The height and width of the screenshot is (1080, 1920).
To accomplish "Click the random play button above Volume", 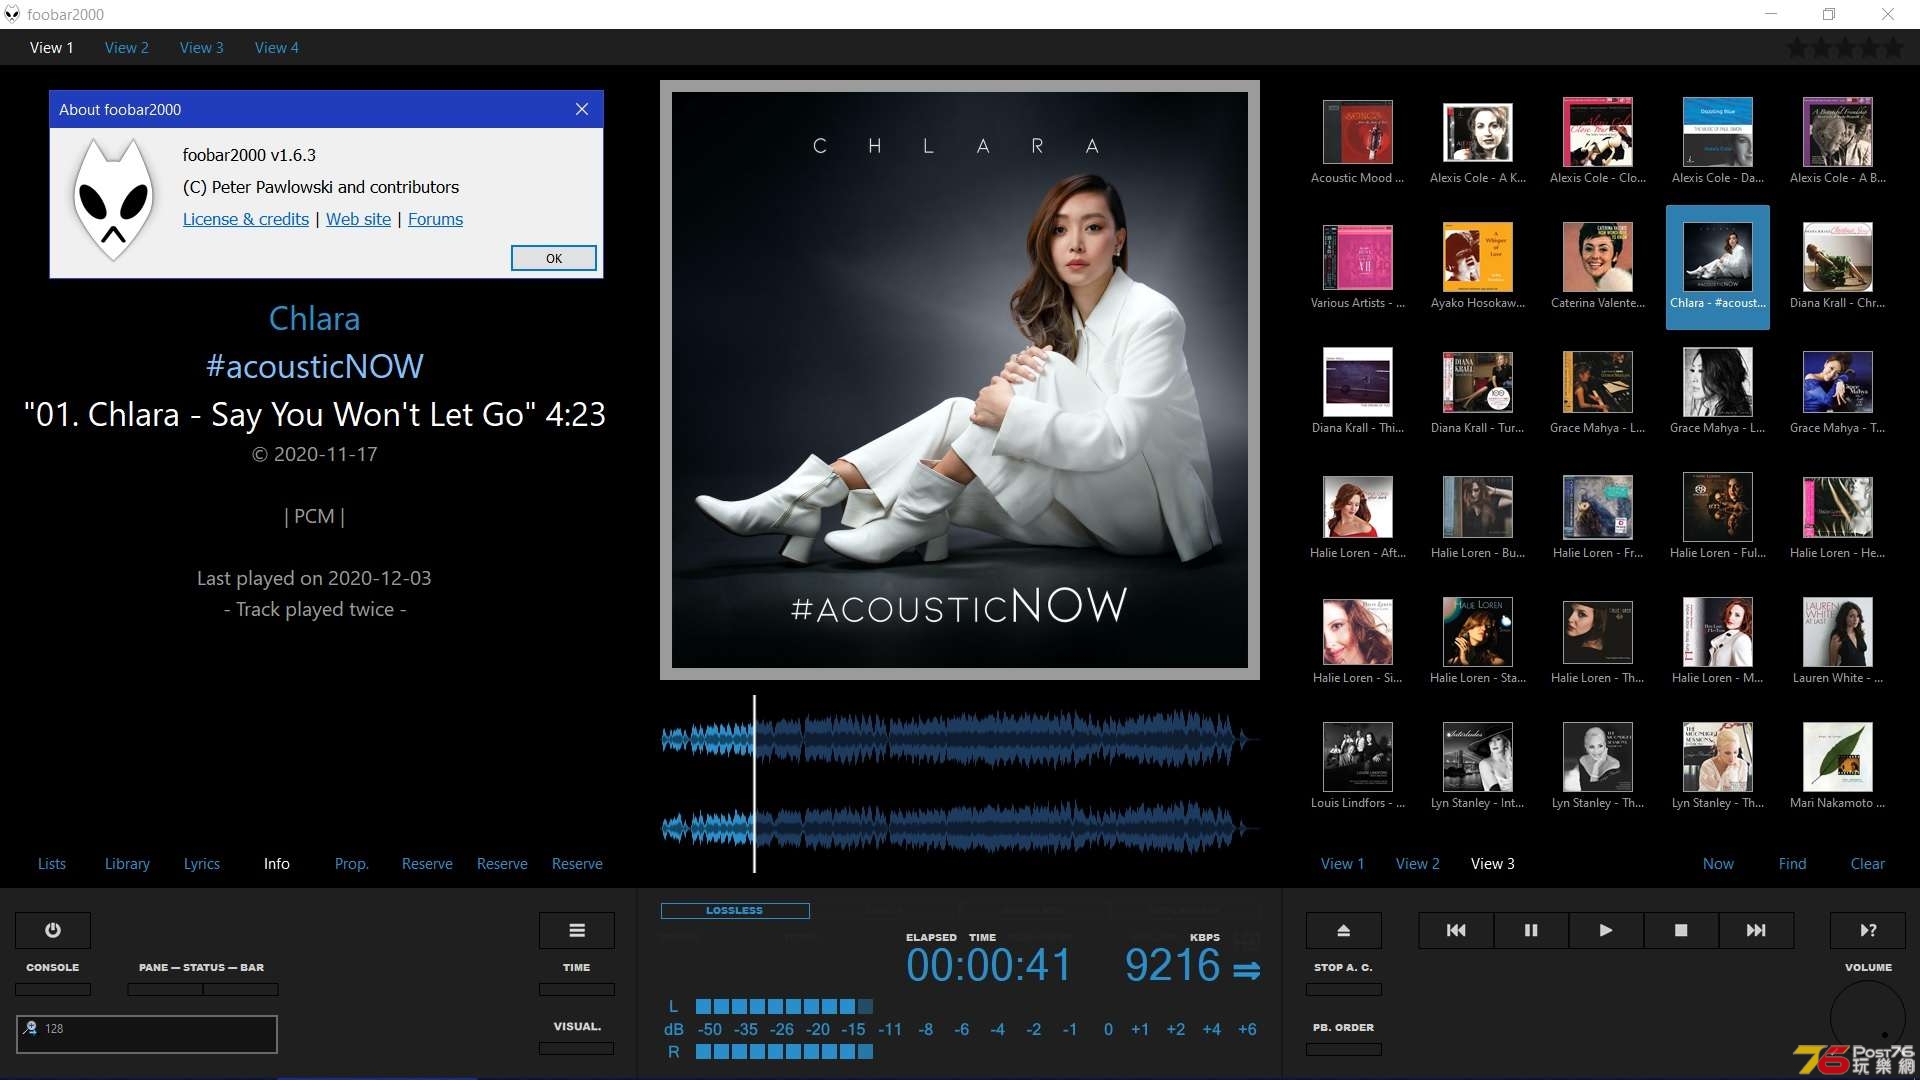I will click(1868, 930).
